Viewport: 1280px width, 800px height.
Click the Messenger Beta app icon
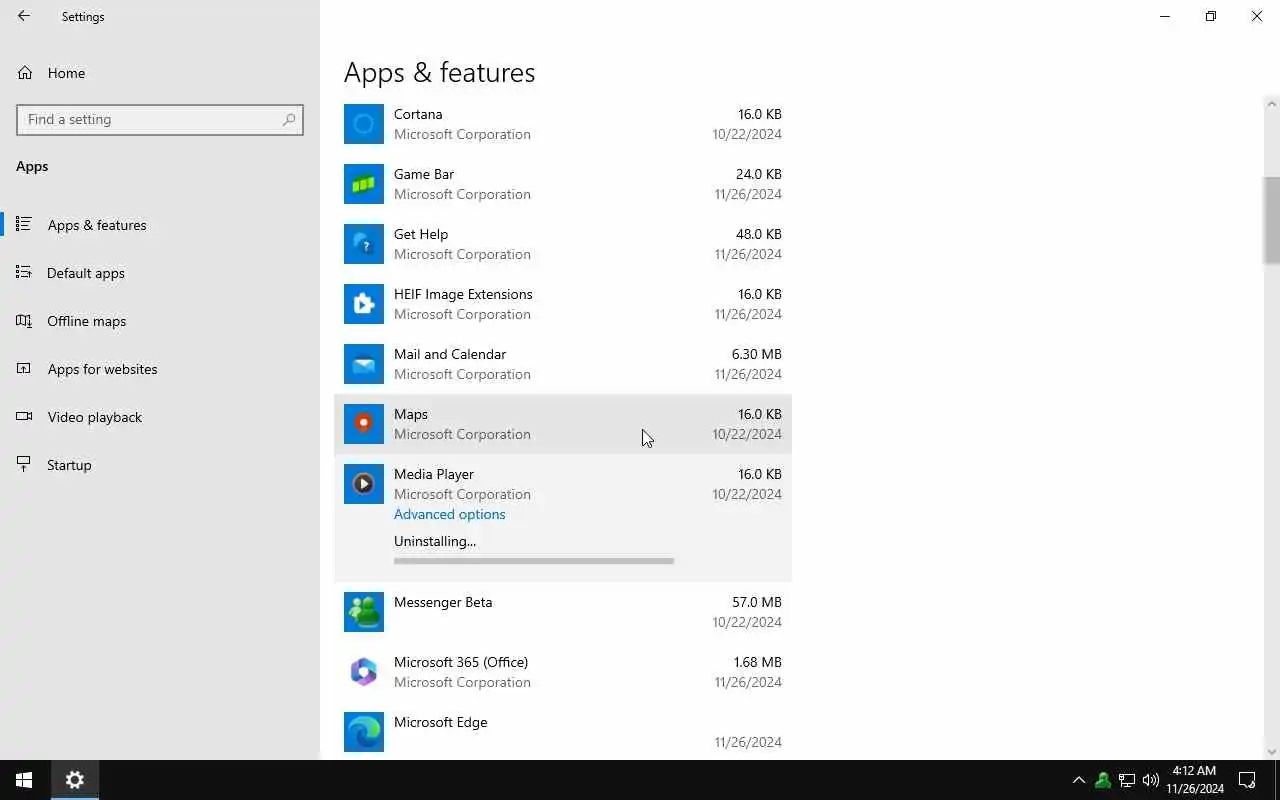[364, 612]
